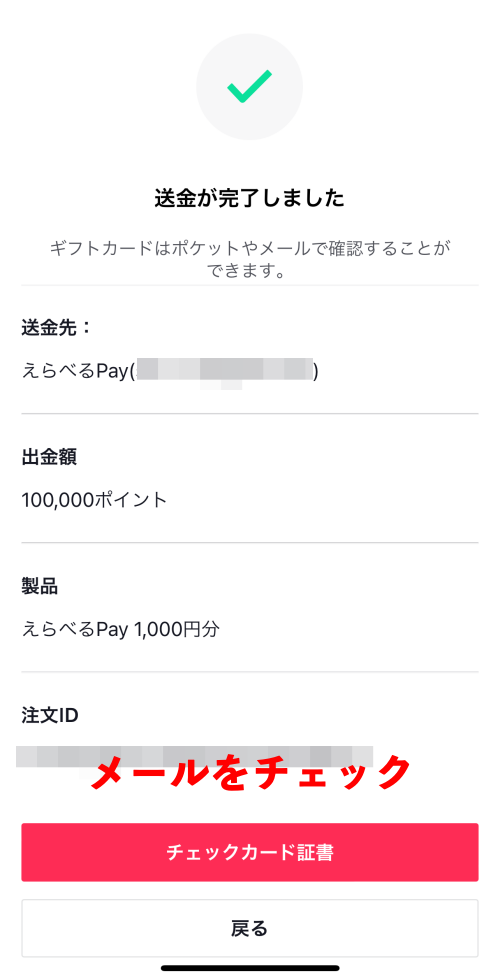Click the home indicator bar at bottom
The image size is (500, 975).
click(250, 968)
